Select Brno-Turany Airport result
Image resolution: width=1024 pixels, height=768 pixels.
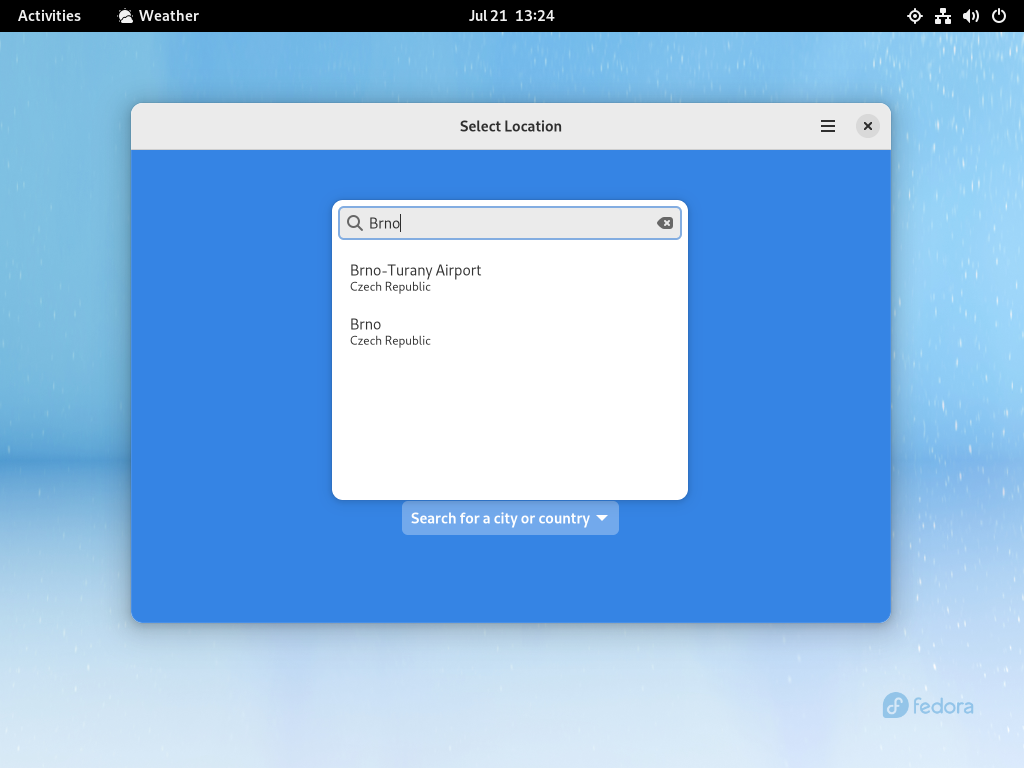(510, 278)
